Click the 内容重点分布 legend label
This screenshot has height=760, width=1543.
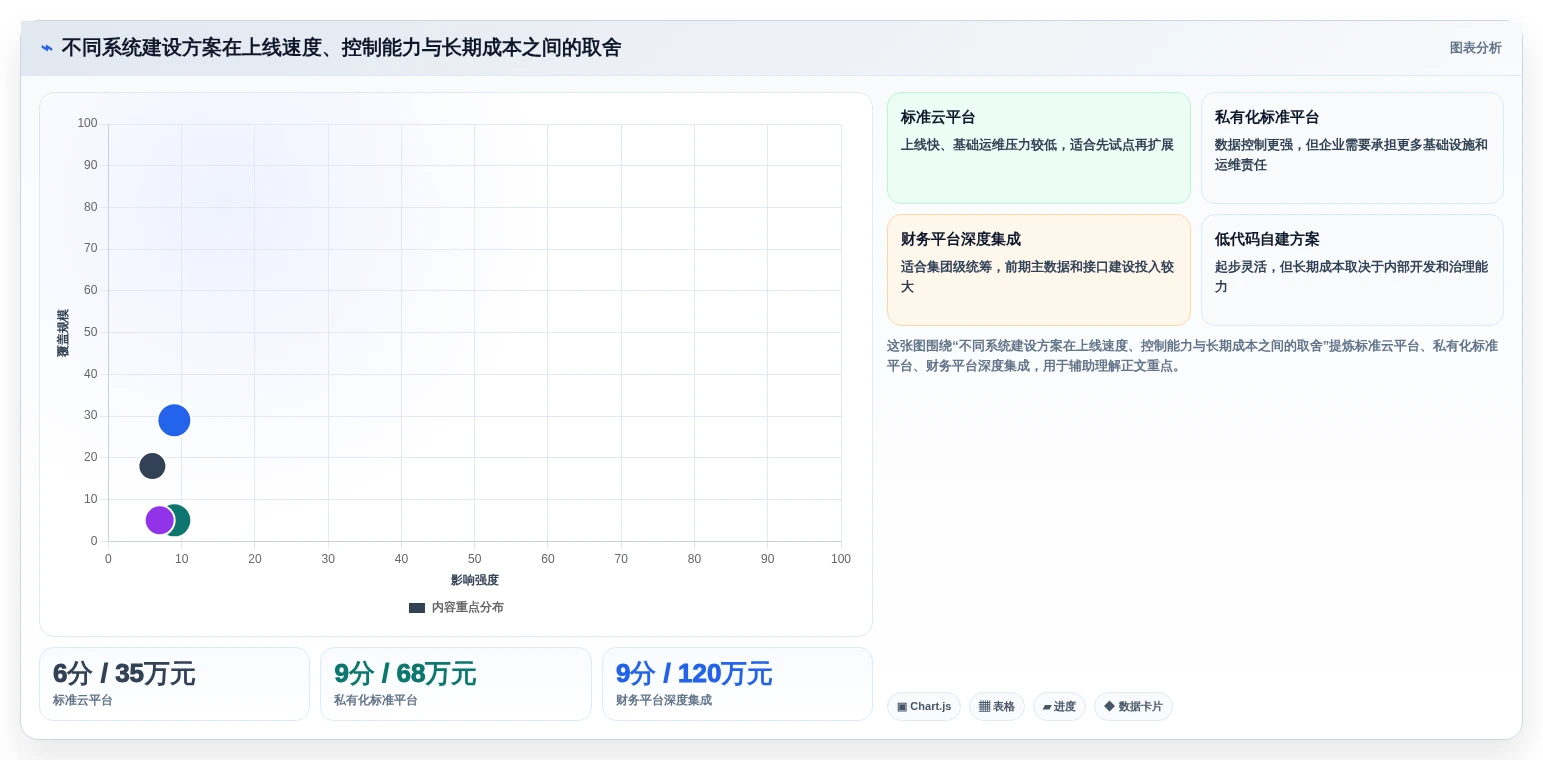point(468,608)
